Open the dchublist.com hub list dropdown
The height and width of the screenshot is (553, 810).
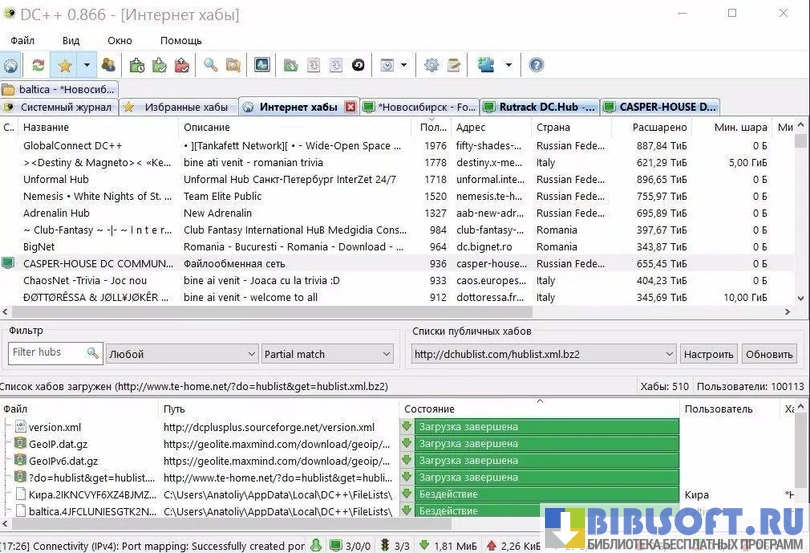(543, 354)
